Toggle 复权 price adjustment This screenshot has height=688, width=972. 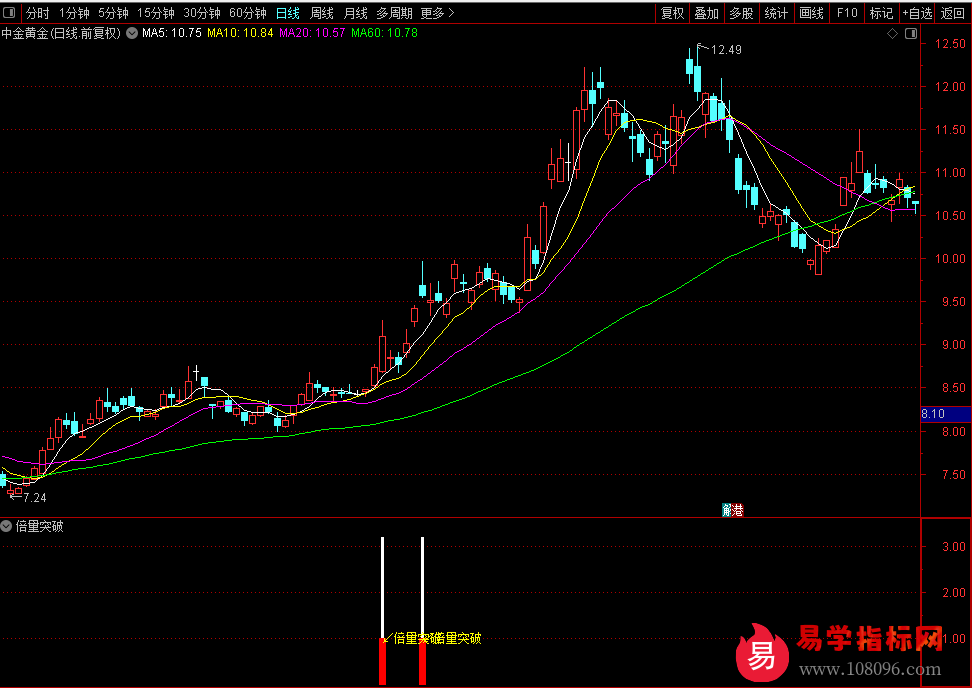(x=673, y=13)
